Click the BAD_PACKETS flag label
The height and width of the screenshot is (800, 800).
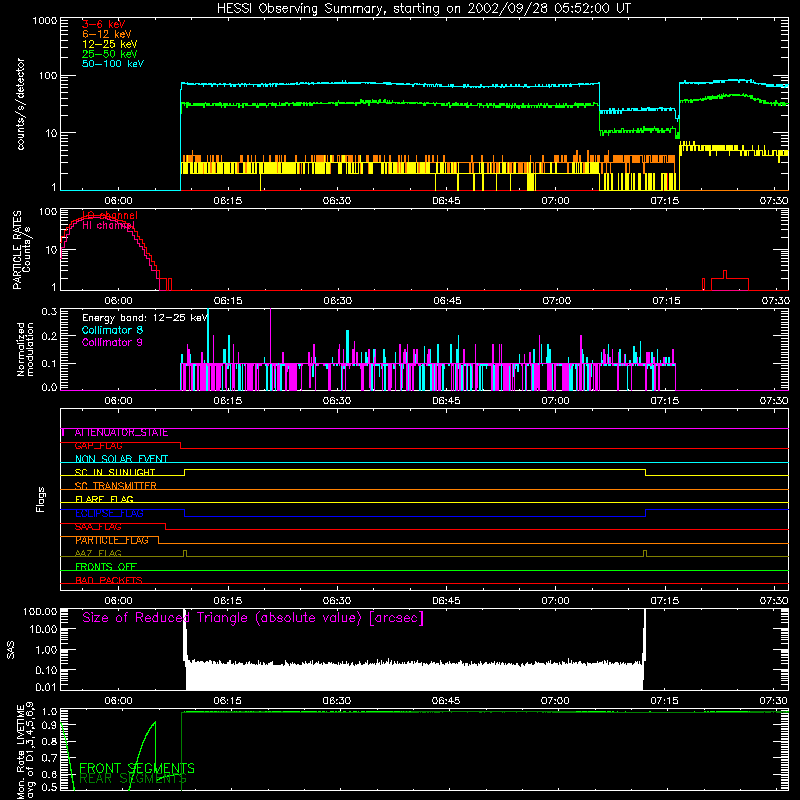109,580
